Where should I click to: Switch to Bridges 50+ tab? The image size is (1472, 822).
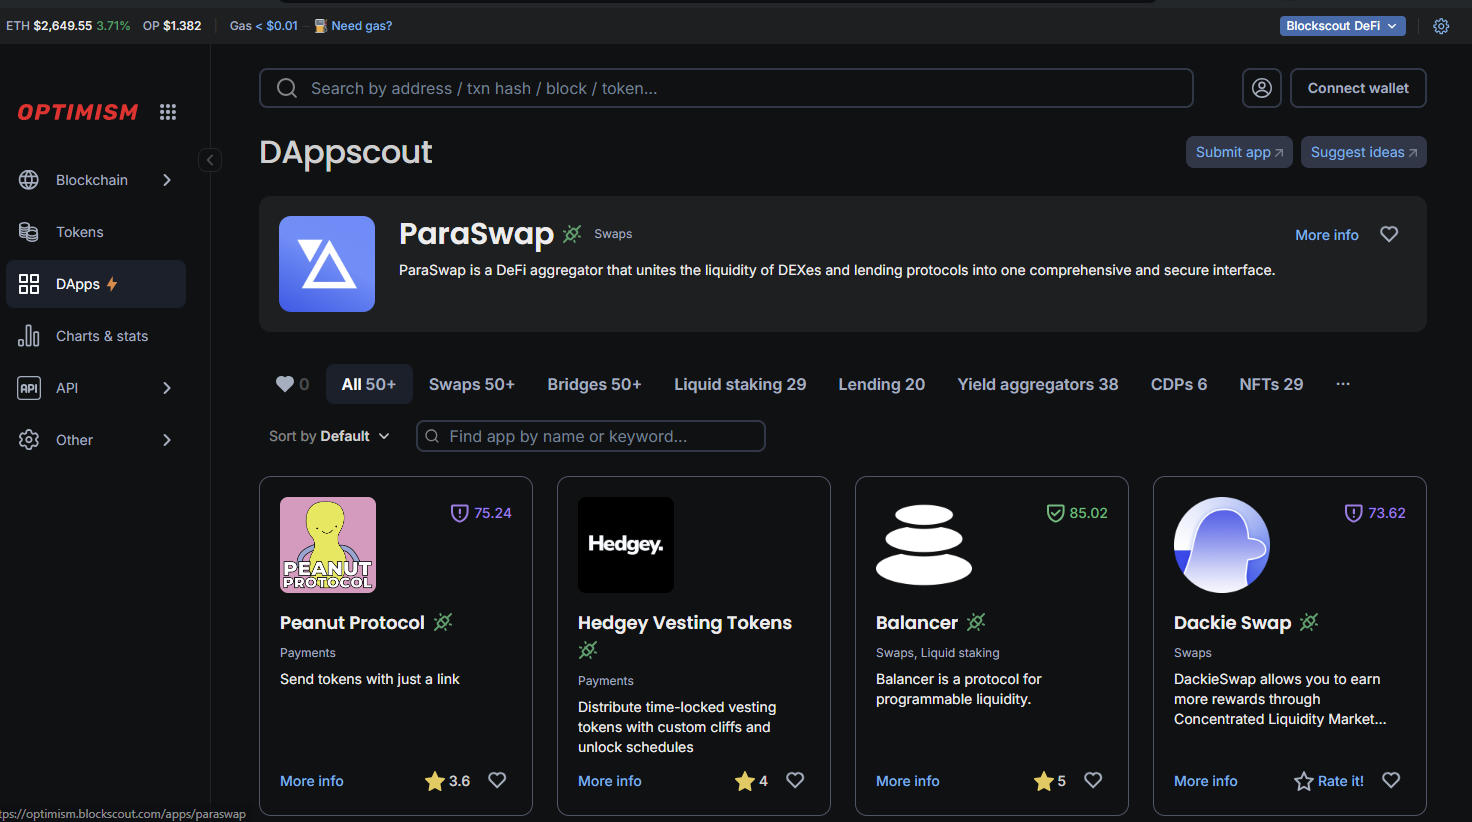pos(594,384)
